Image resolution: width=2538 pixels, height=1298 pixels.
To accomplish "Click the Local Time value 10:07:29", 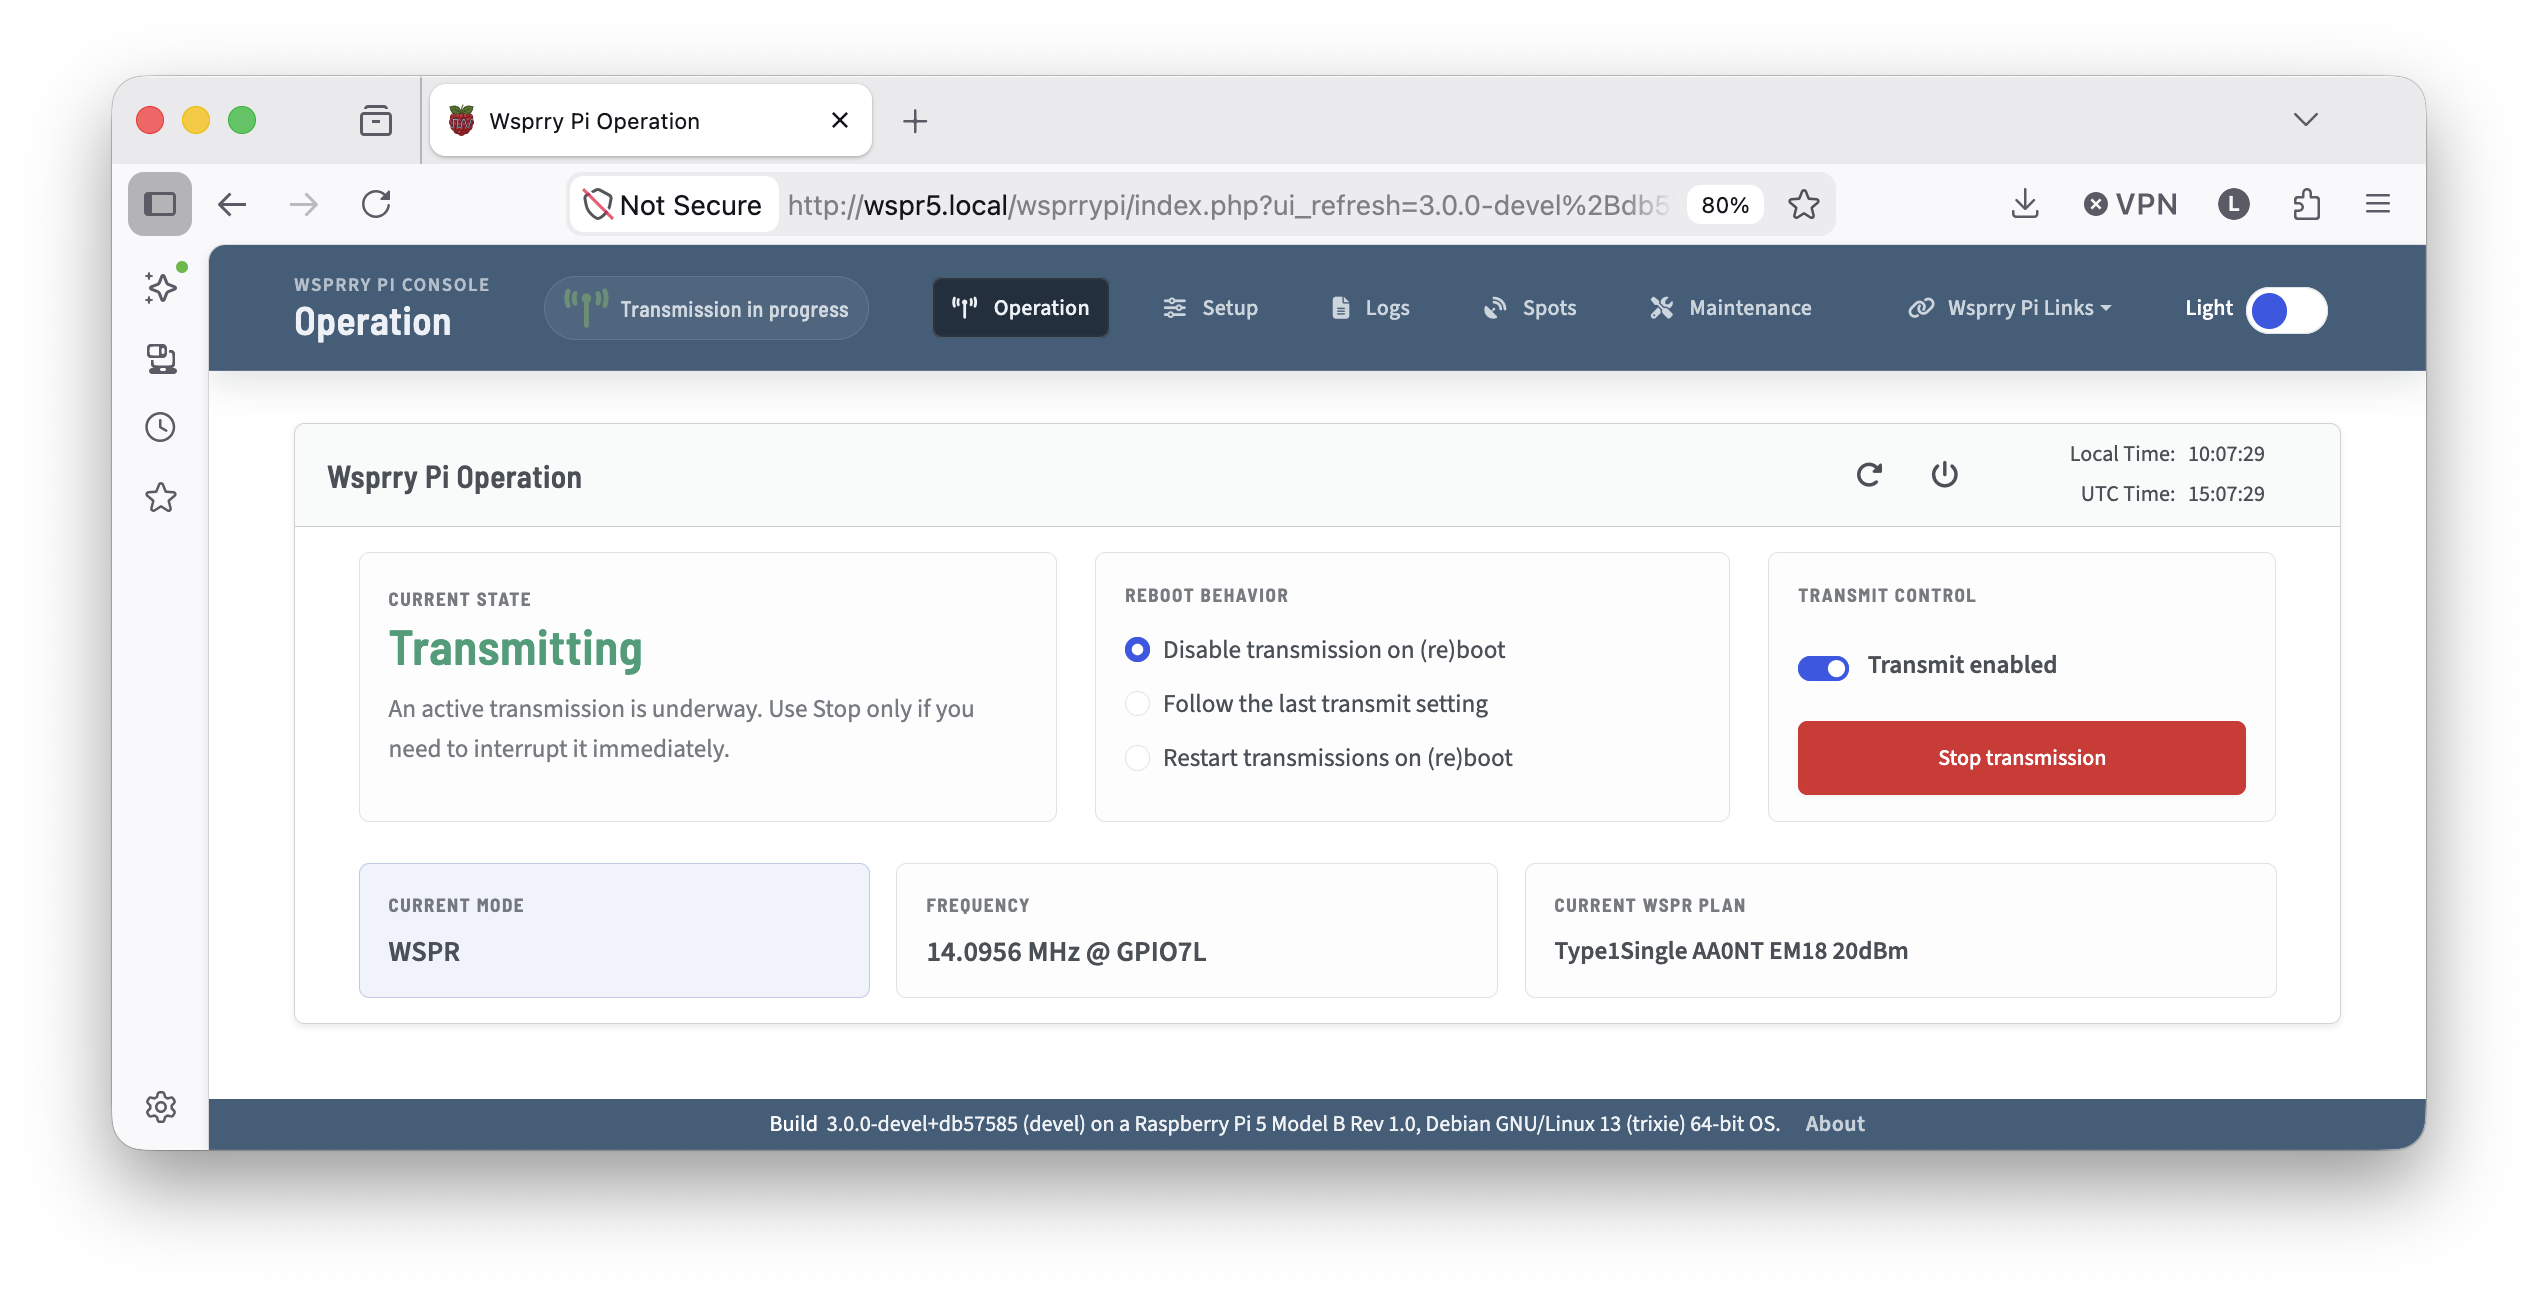I will point(2226,454).
